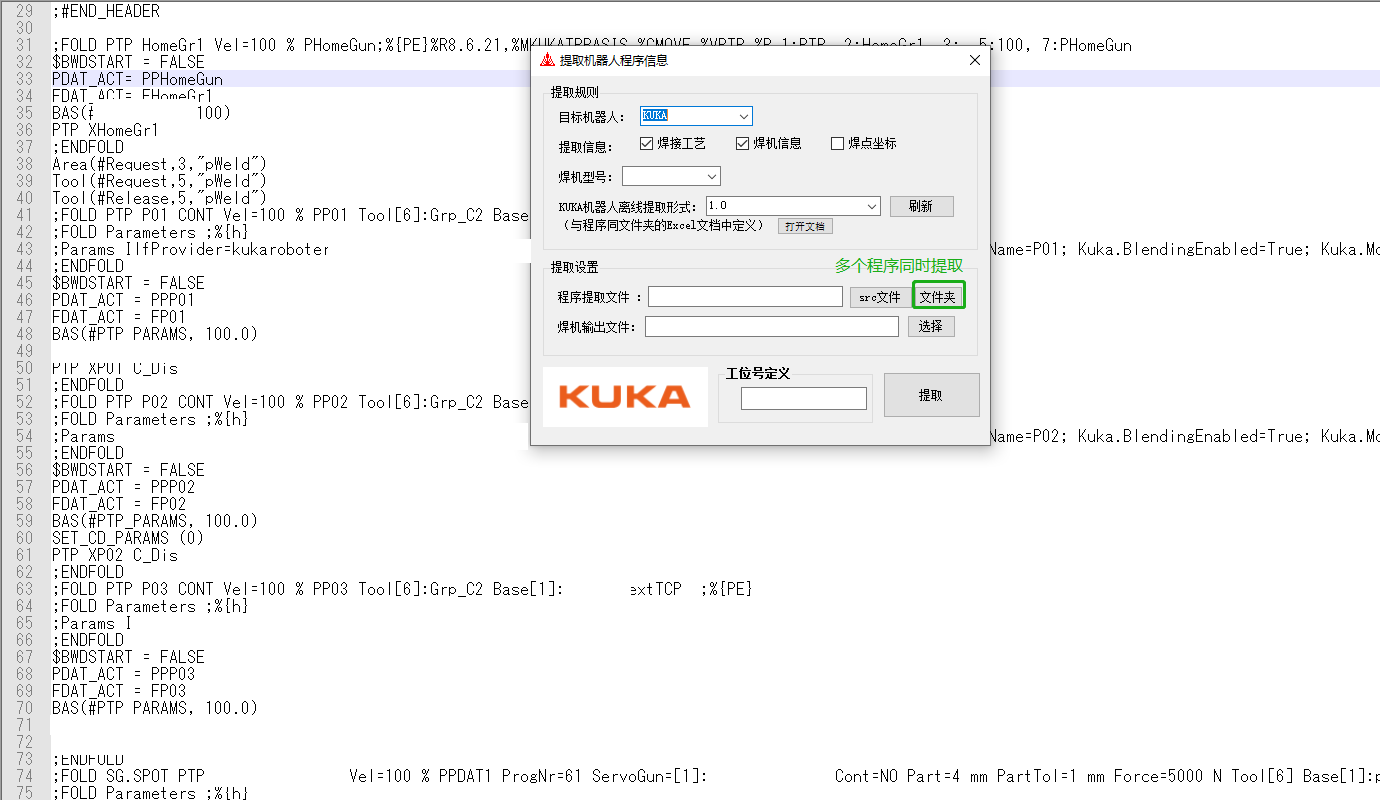Click the 焊机输出文件 text field
The image size is (1380, 800).
770,326
